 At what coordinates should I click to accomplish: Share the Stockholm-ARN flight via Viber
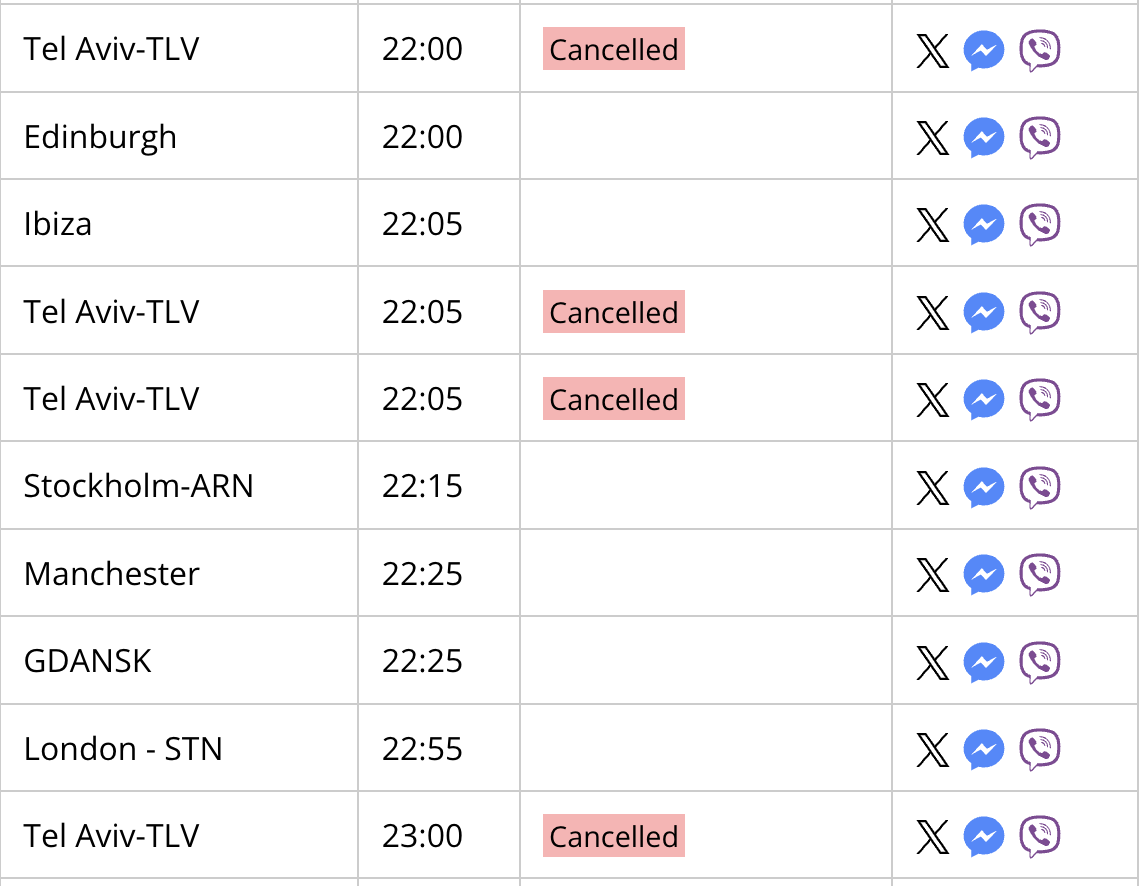(x=1039, y=487)
